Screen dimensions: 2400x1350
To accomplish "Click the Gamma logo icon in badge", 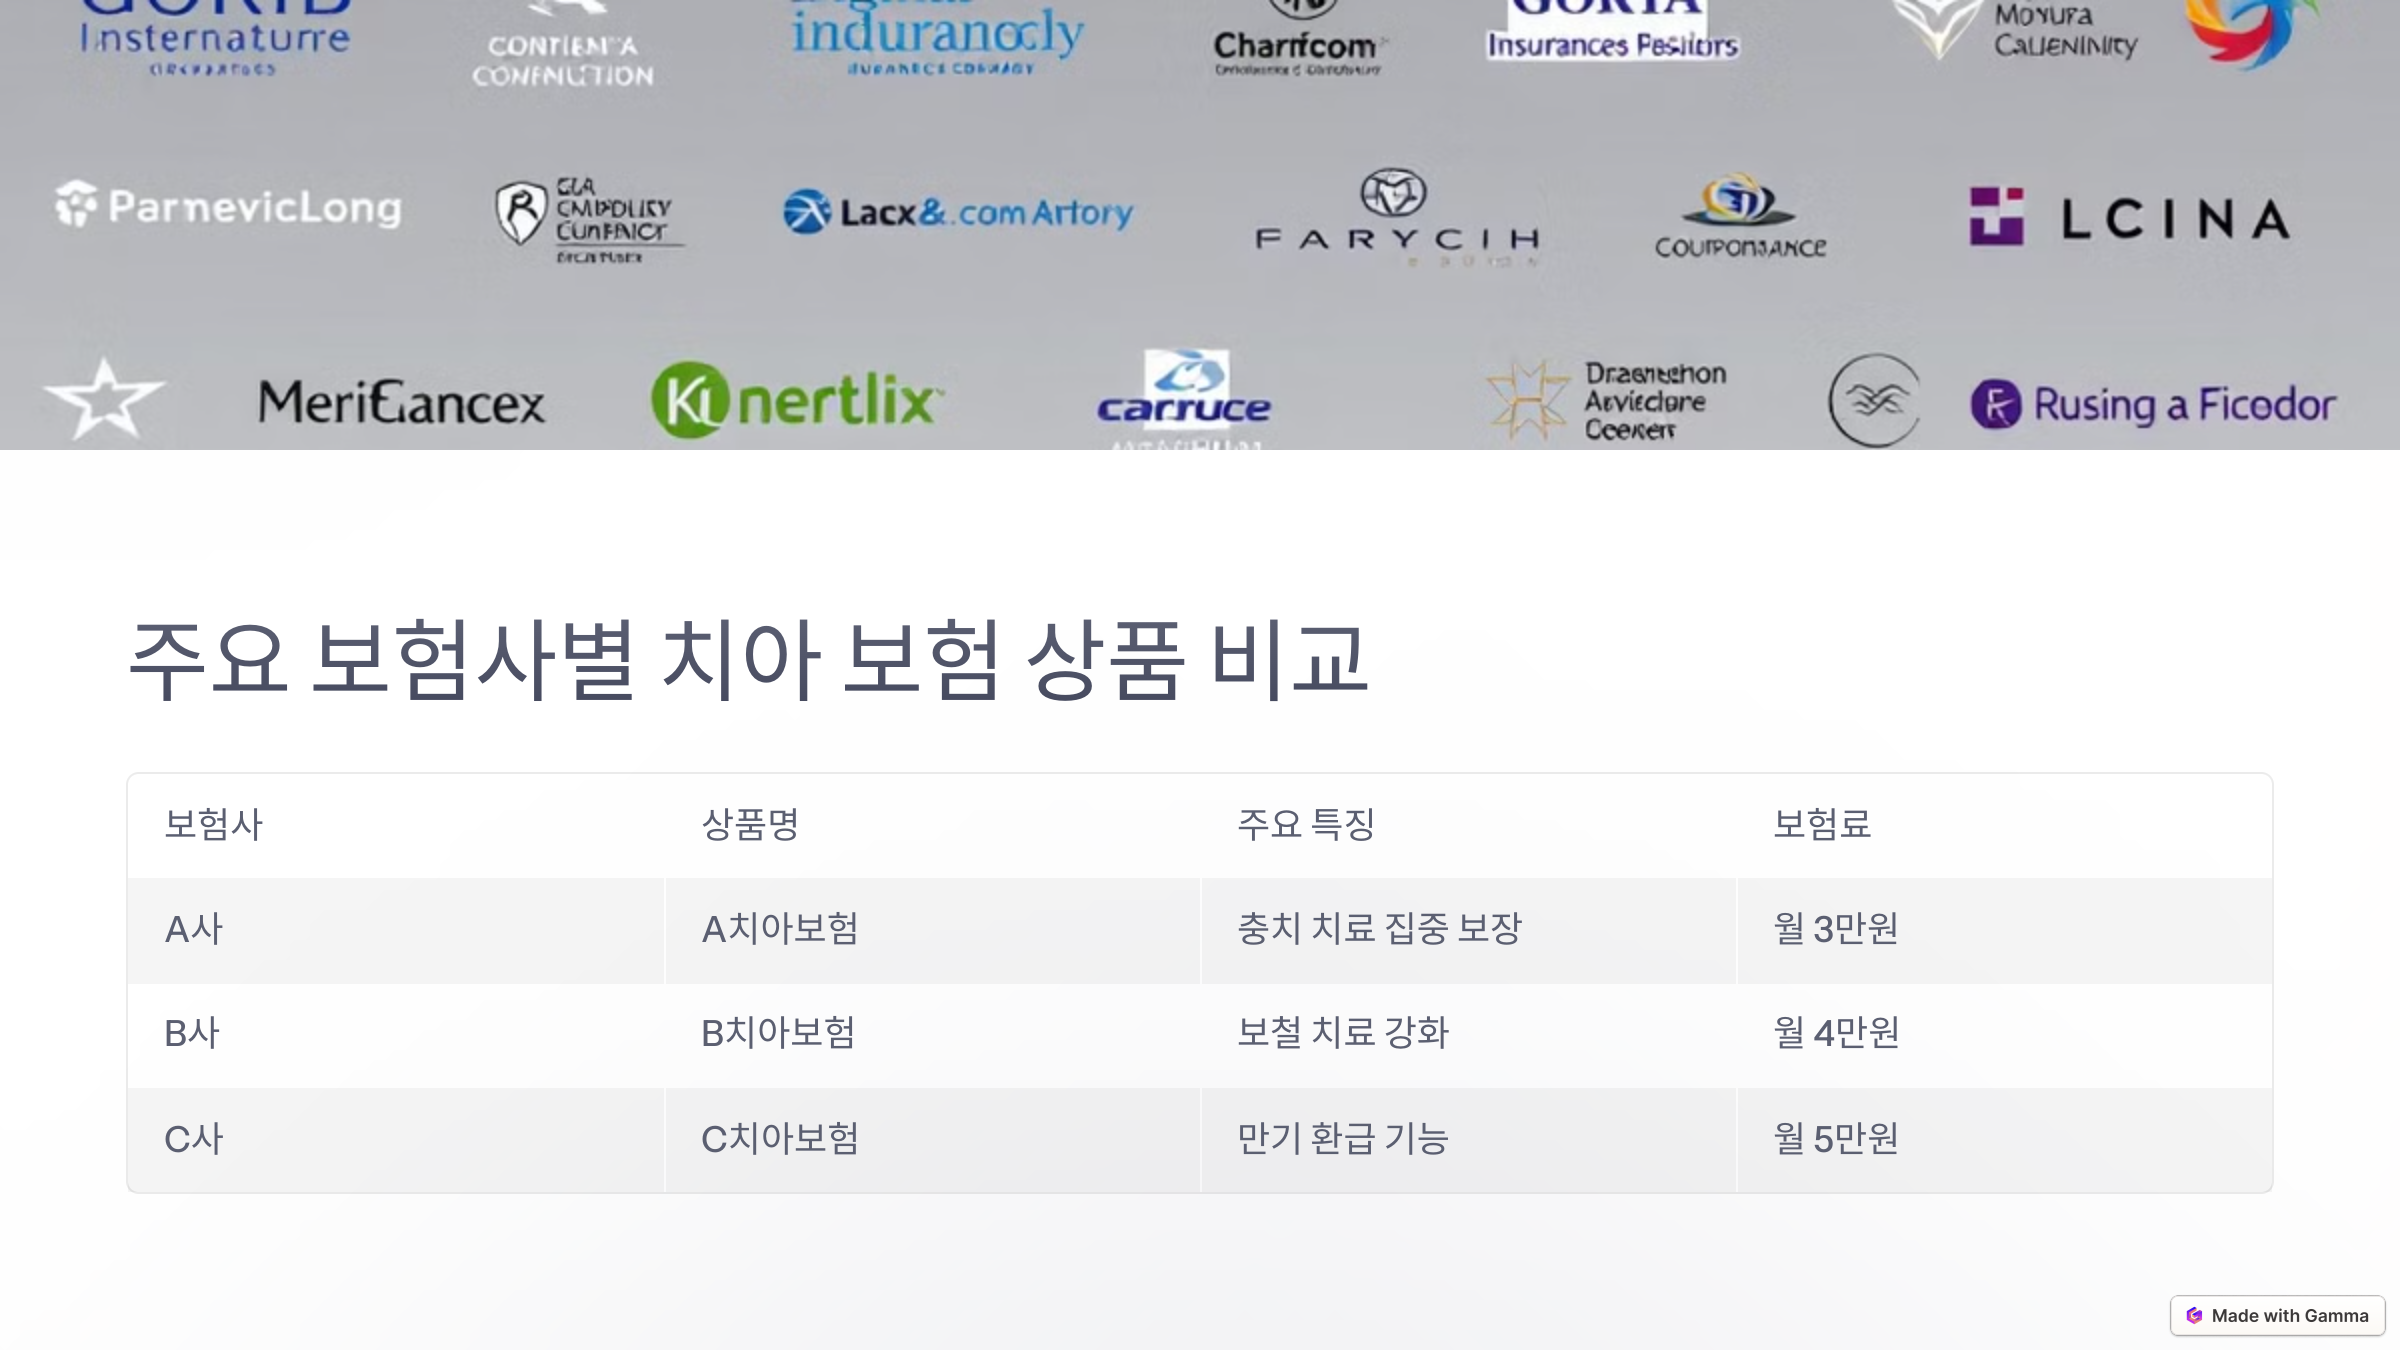I will [x=2194, y=1315].
